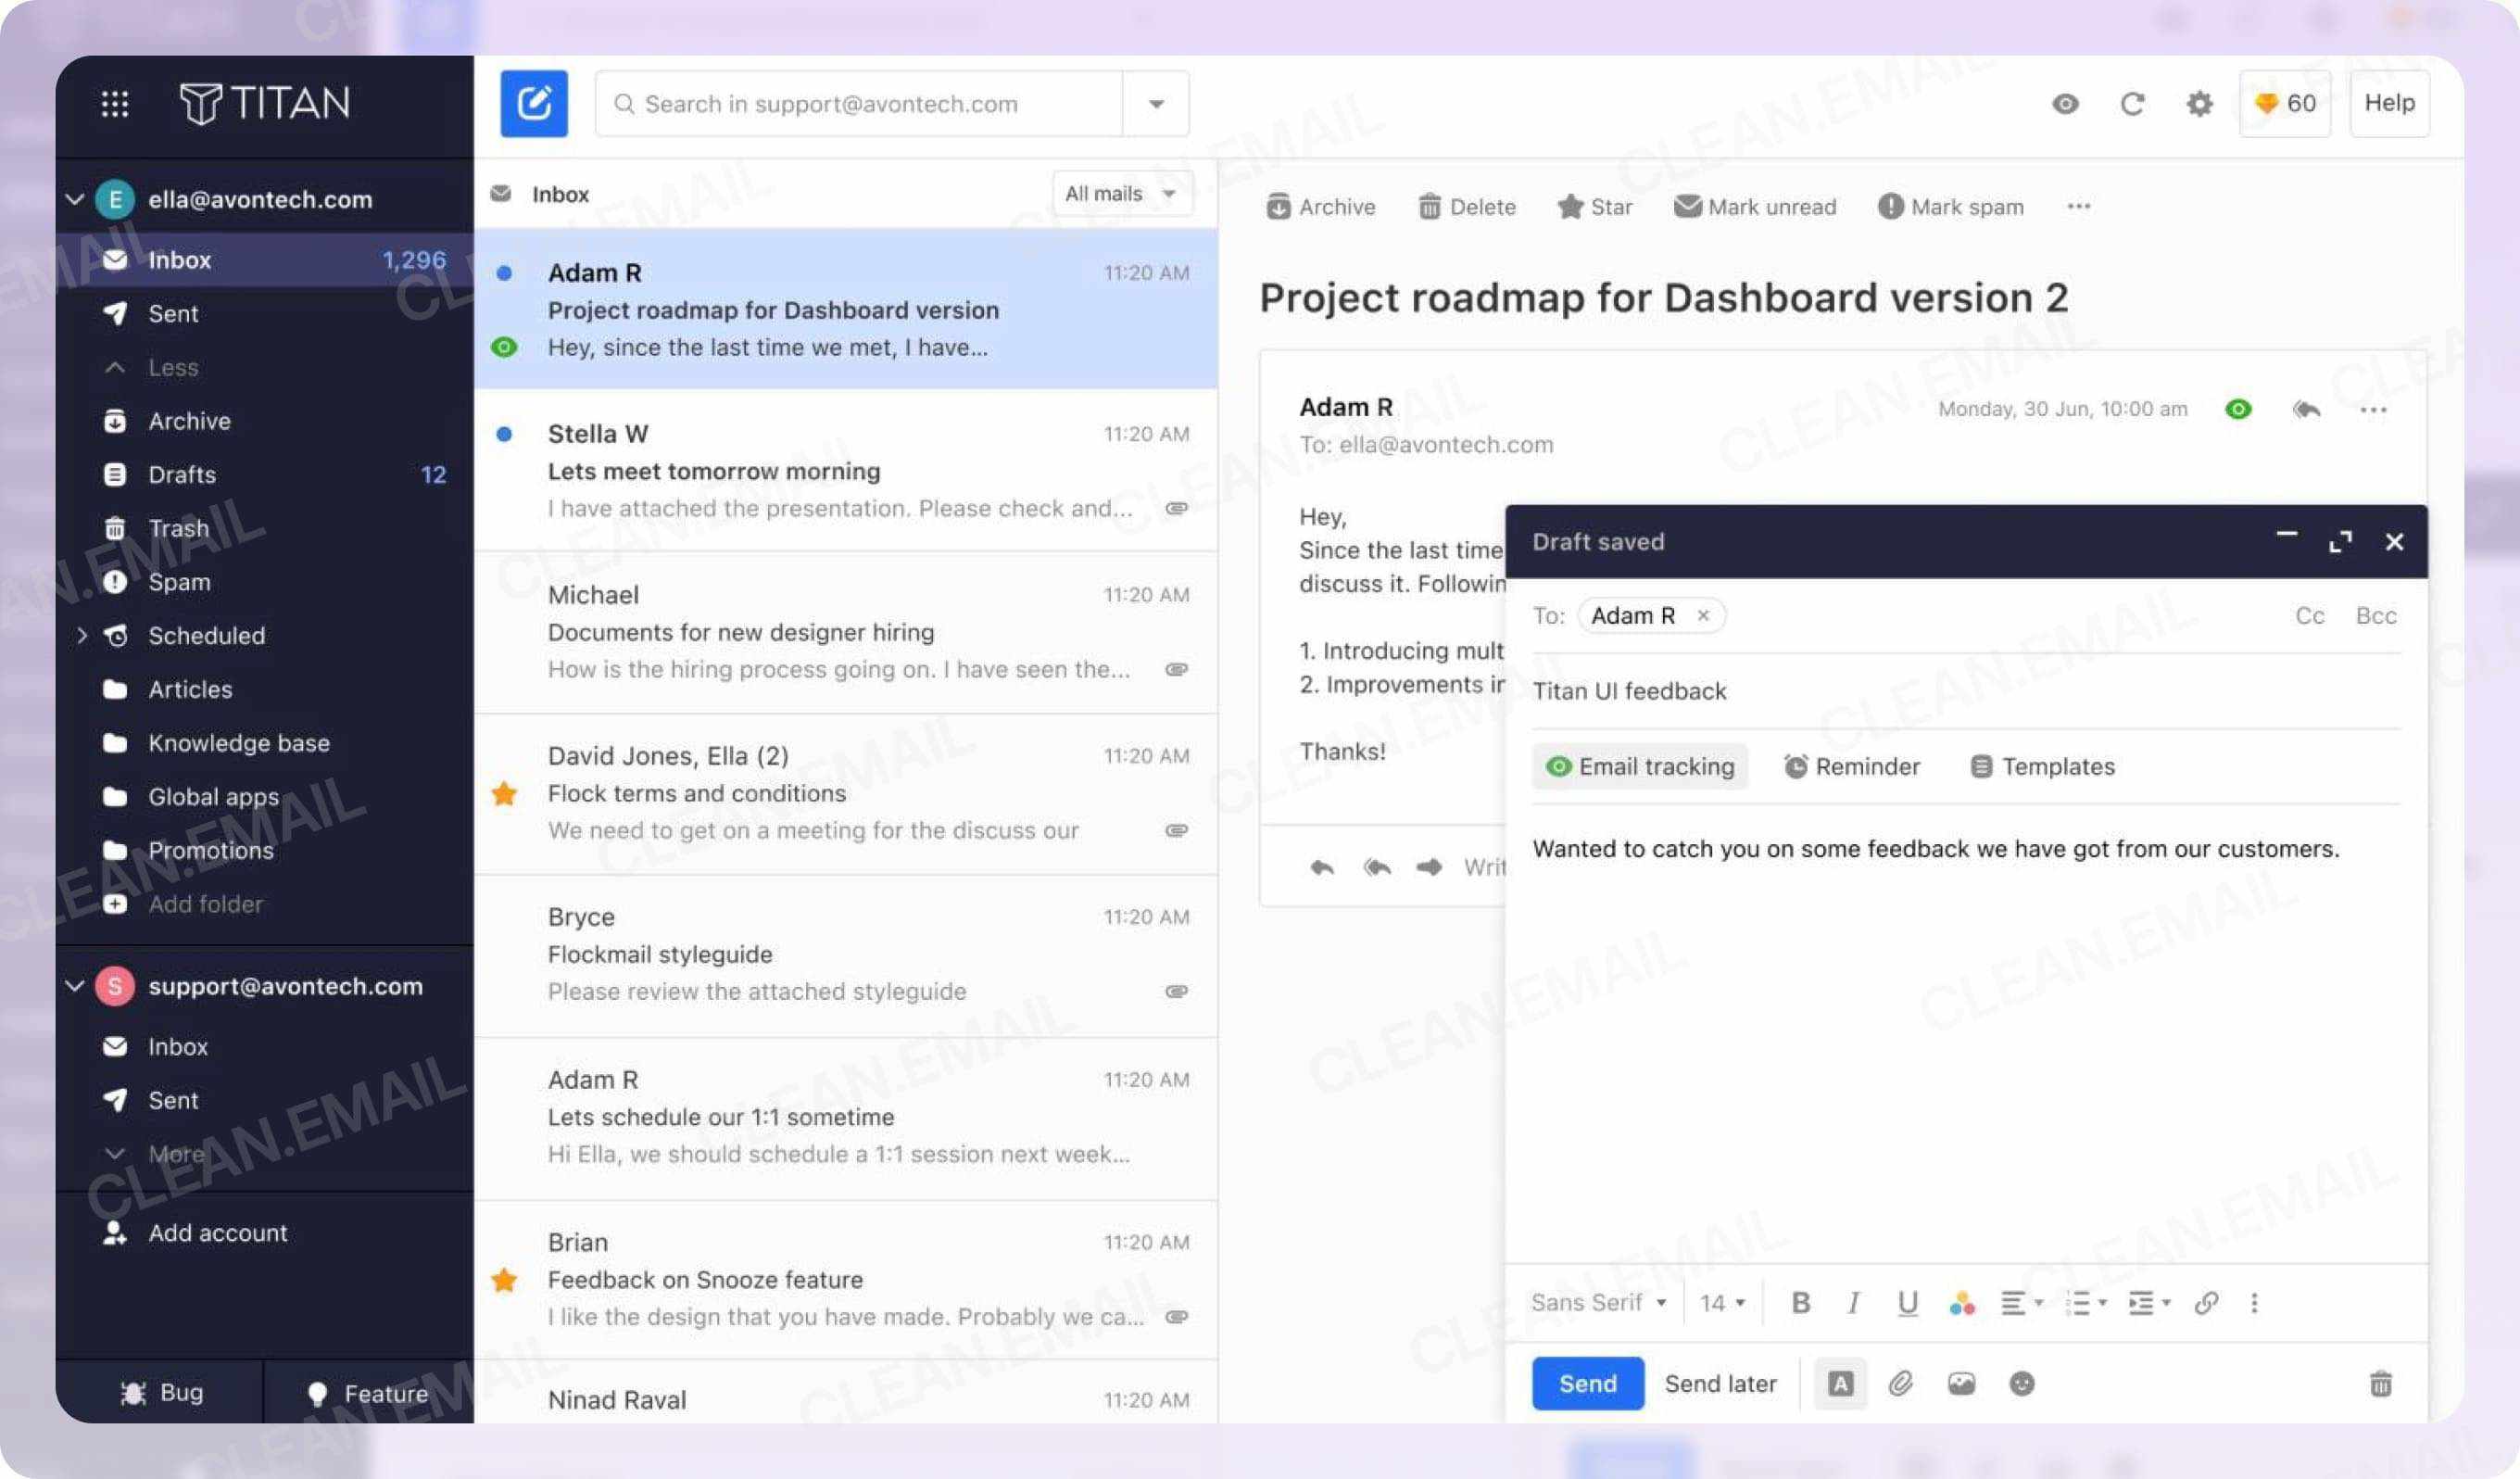Enable Email tracking for the draft
Viewport: 2520px width, 1479px height.
[x=1640, y=766]
